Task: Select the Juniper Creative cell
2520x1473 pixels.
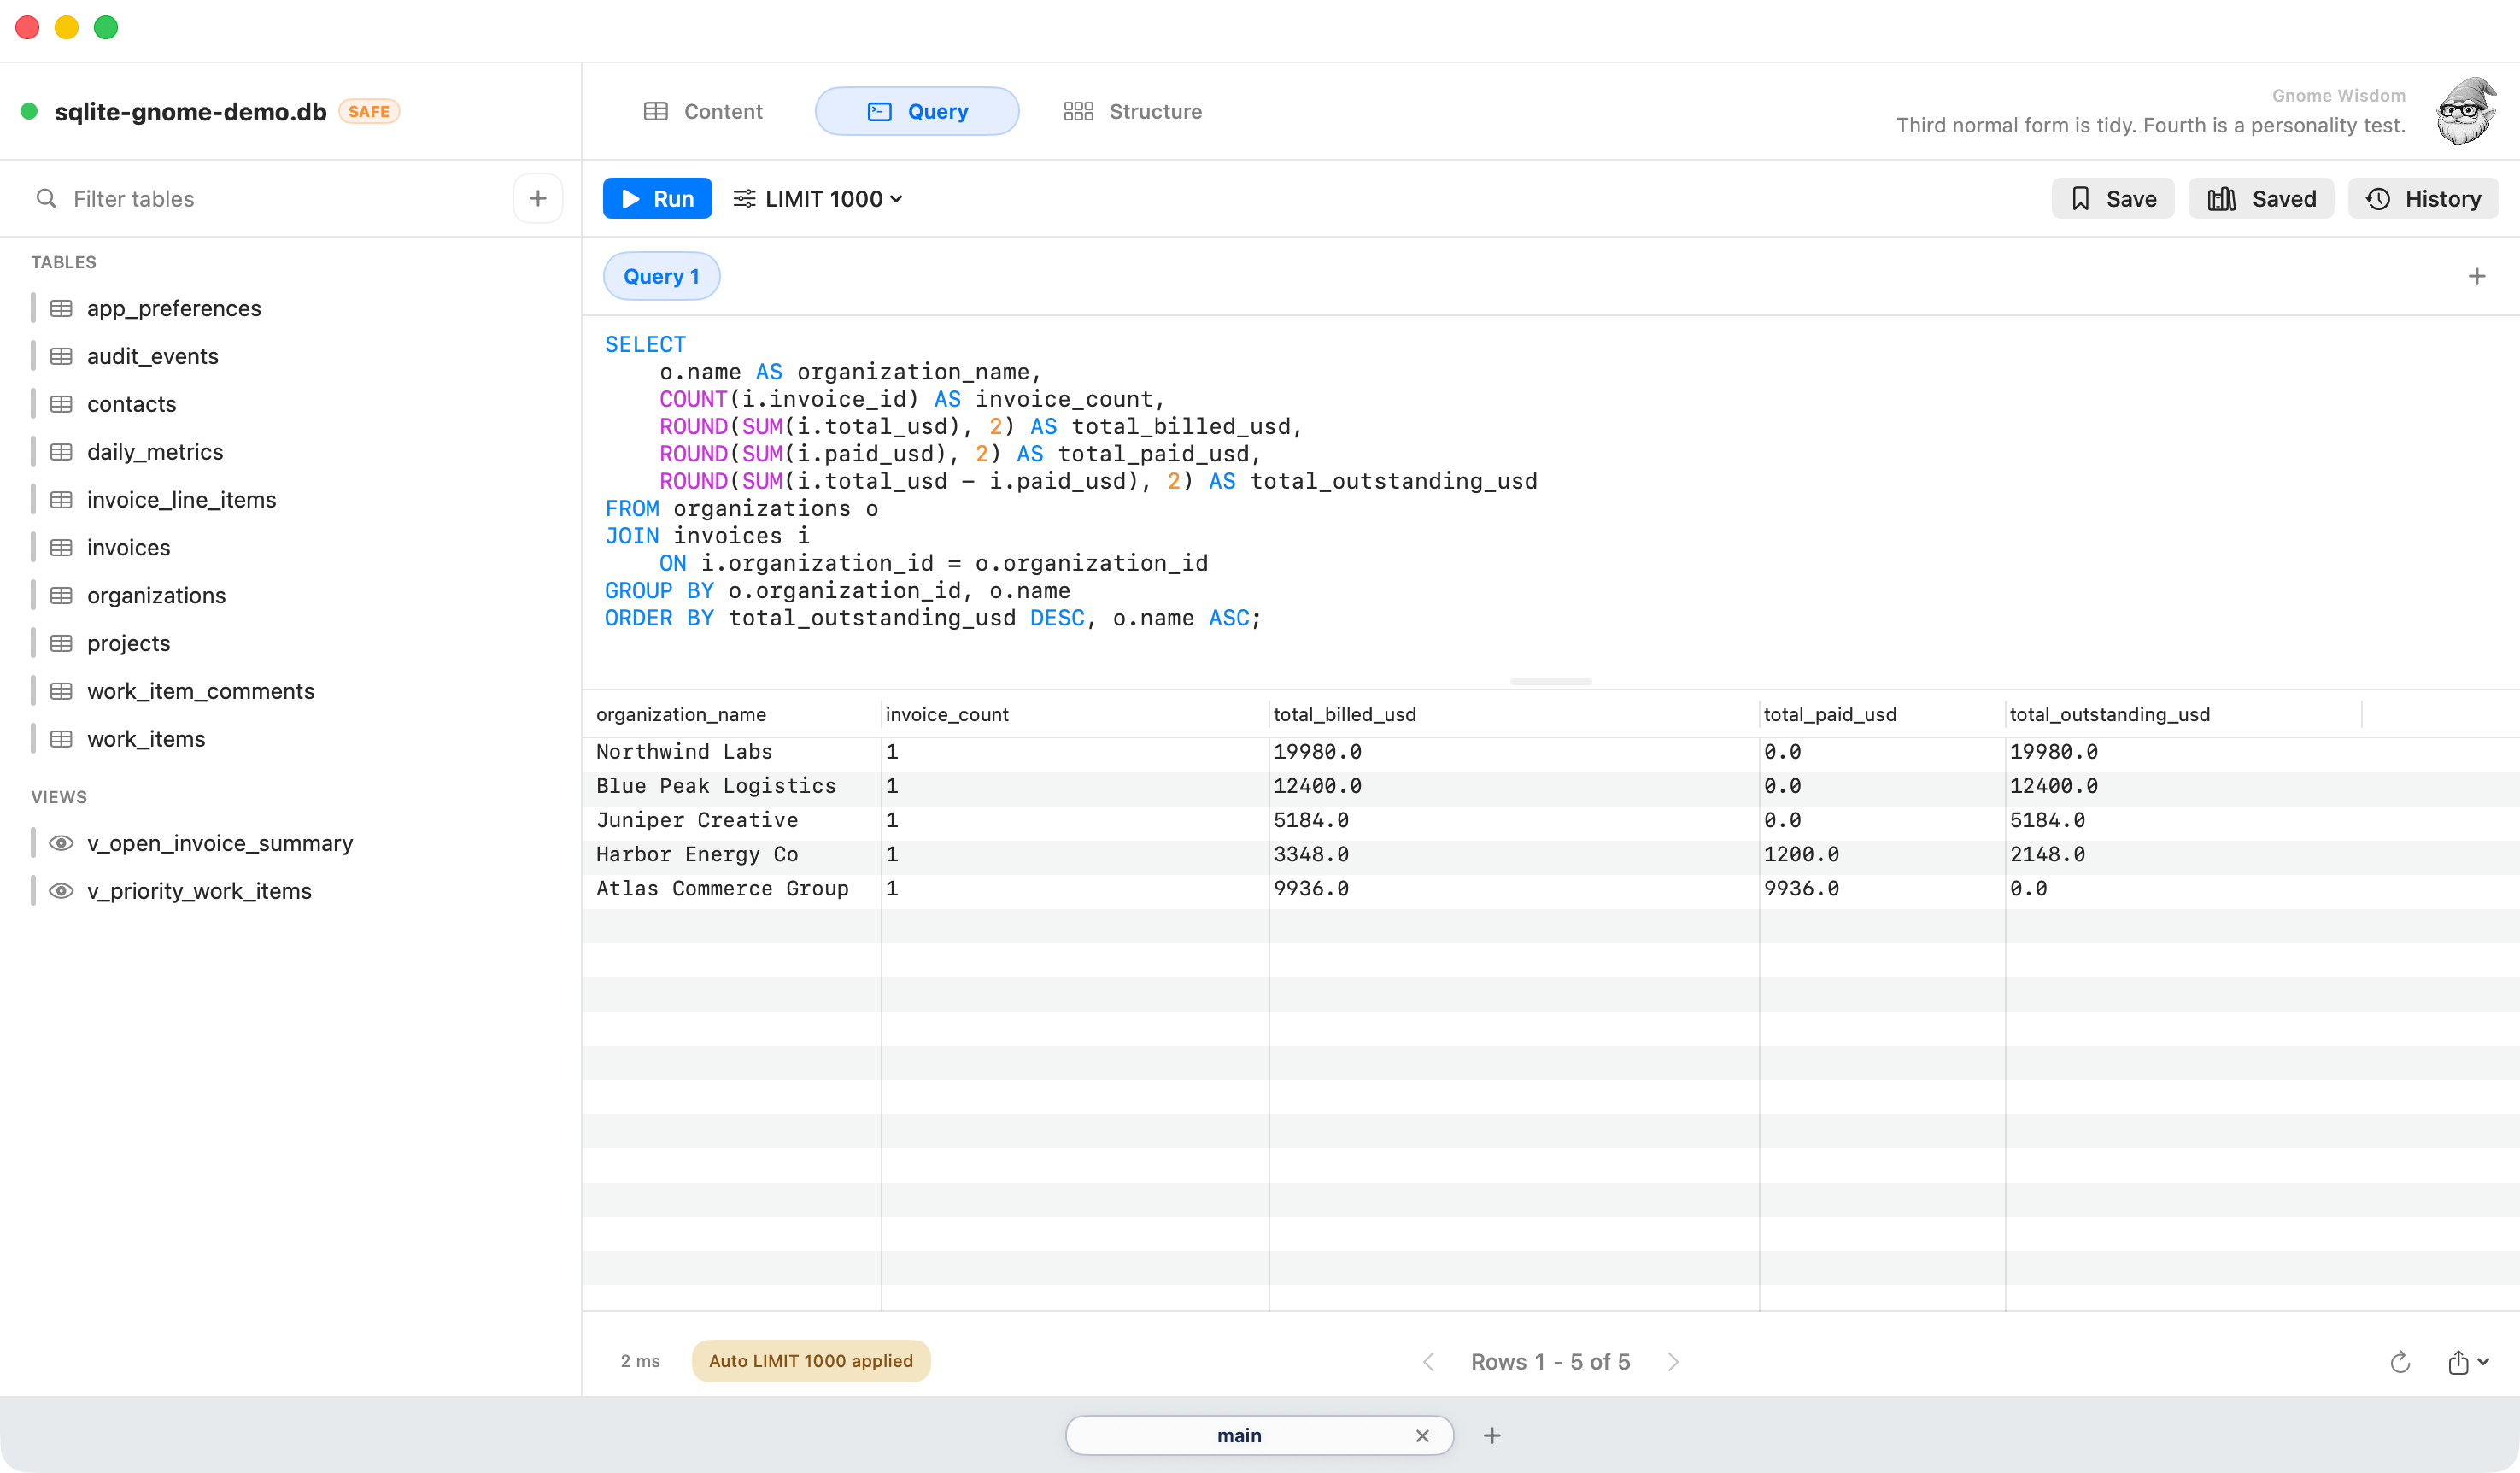Action: (x=731, y=820)
